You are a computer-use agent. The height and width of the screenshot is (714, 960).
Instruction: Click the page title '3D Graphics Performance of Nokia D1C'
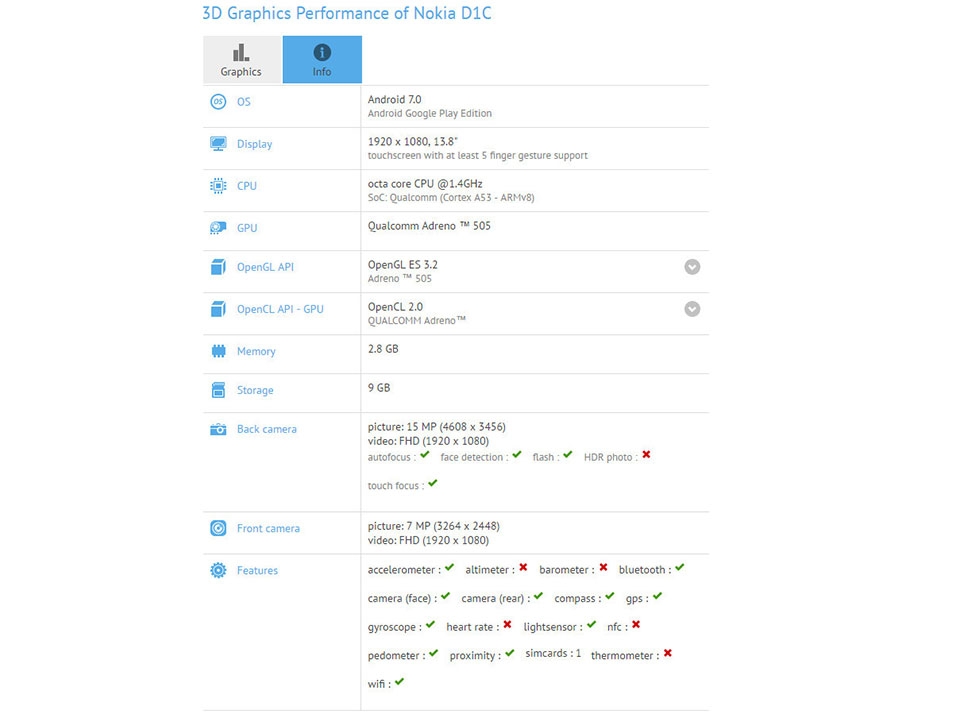(347, 13)
